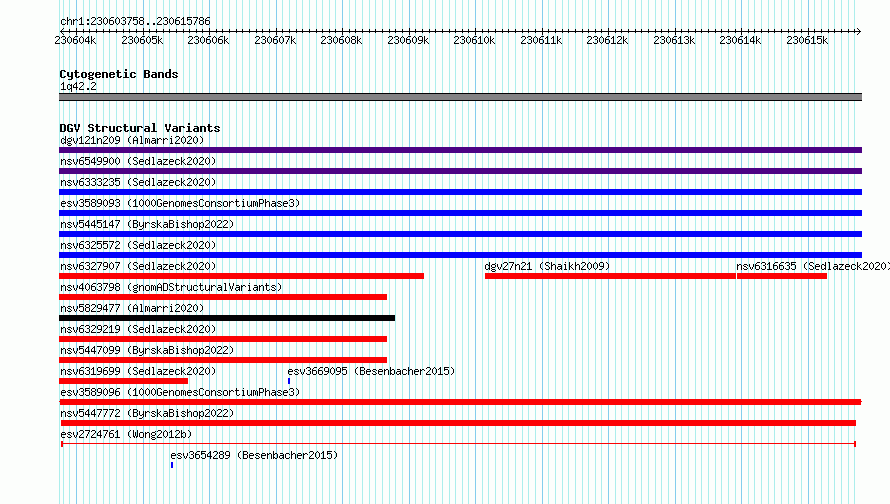Click the DGV Structural Variants track title
The image size is (890, 504).
140,128
